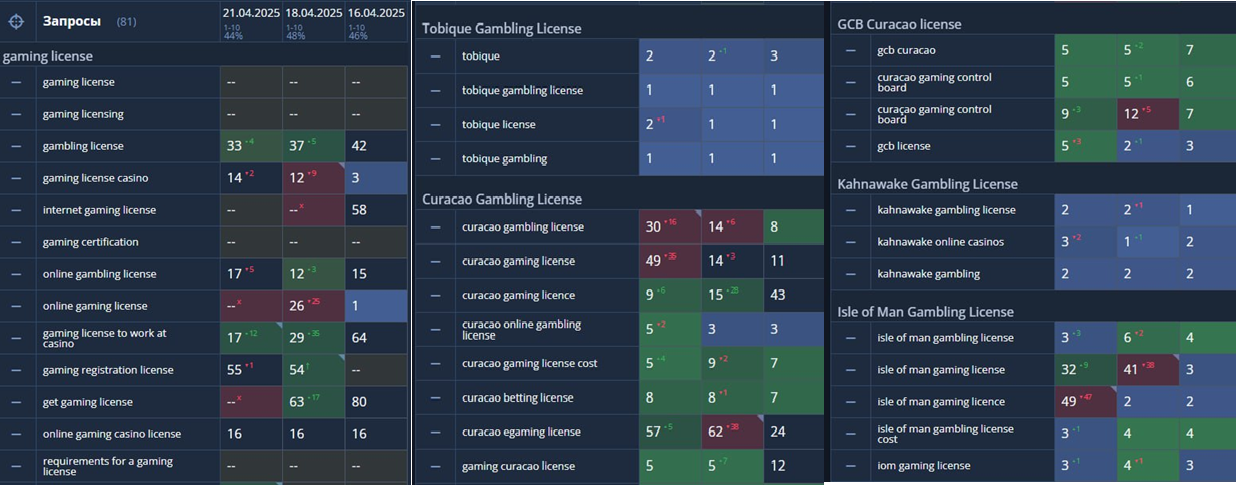Click the minus icon next to curacao betting license
This screenshot has width=1236, height=485.
pyautogui.click(x=436, y=398)
